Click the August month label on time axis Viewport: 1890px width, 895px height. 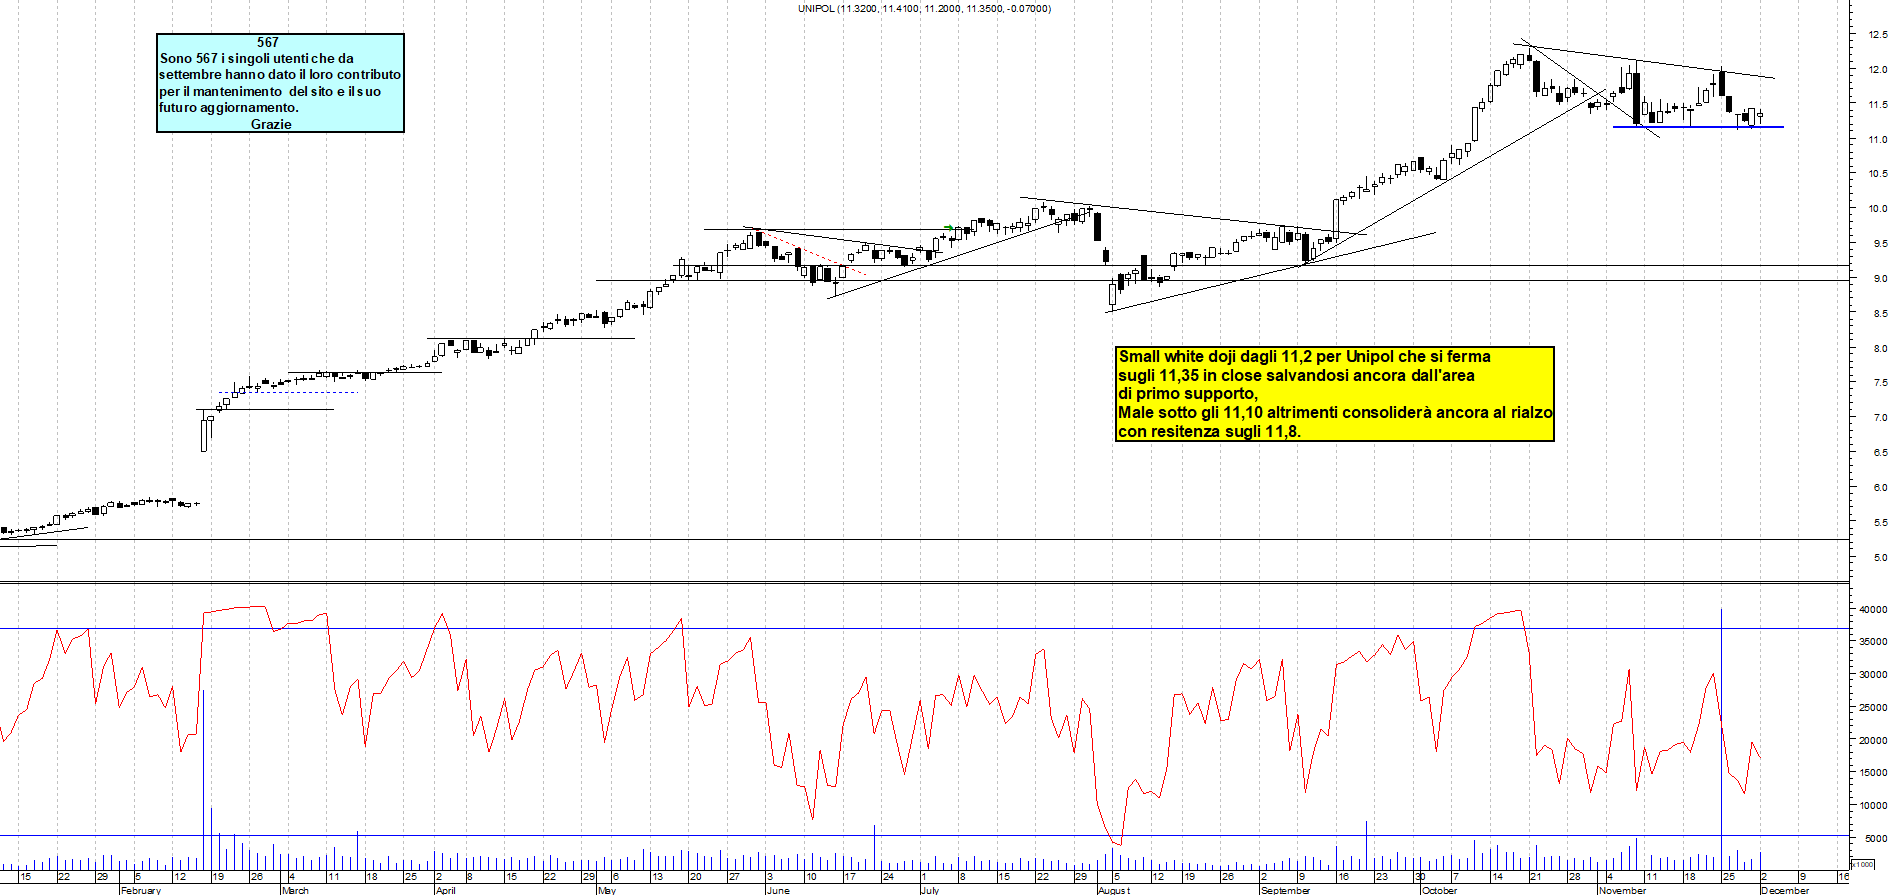click(x=1113, y=890)
